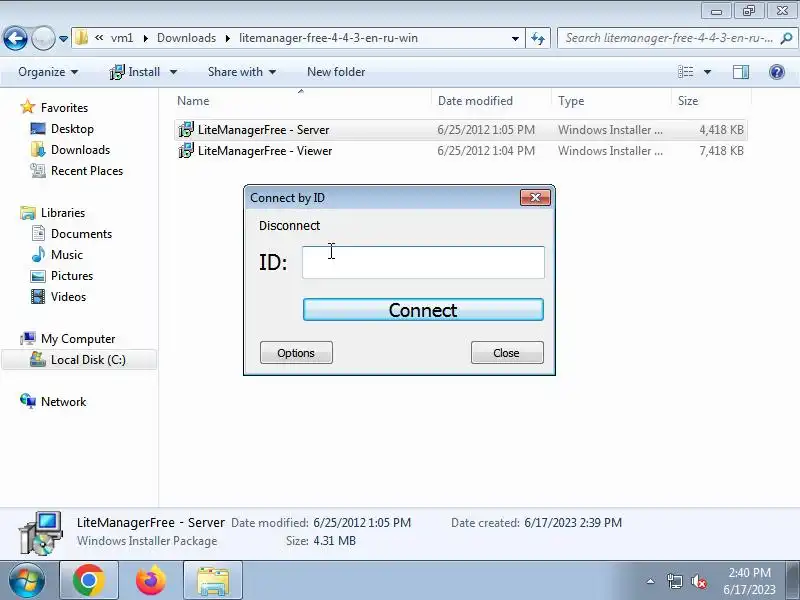Select Local Disk (C:)
800x600 pixels.
click(88, 359)
